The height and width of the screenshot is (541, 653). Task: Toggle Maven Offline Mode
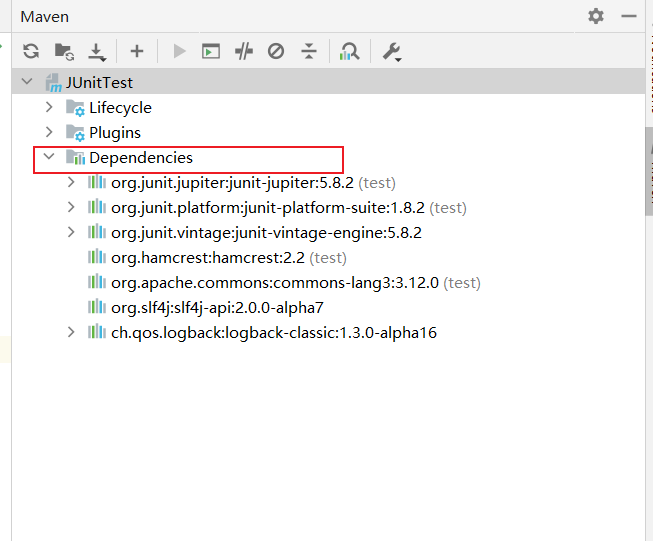click(244, 51)
